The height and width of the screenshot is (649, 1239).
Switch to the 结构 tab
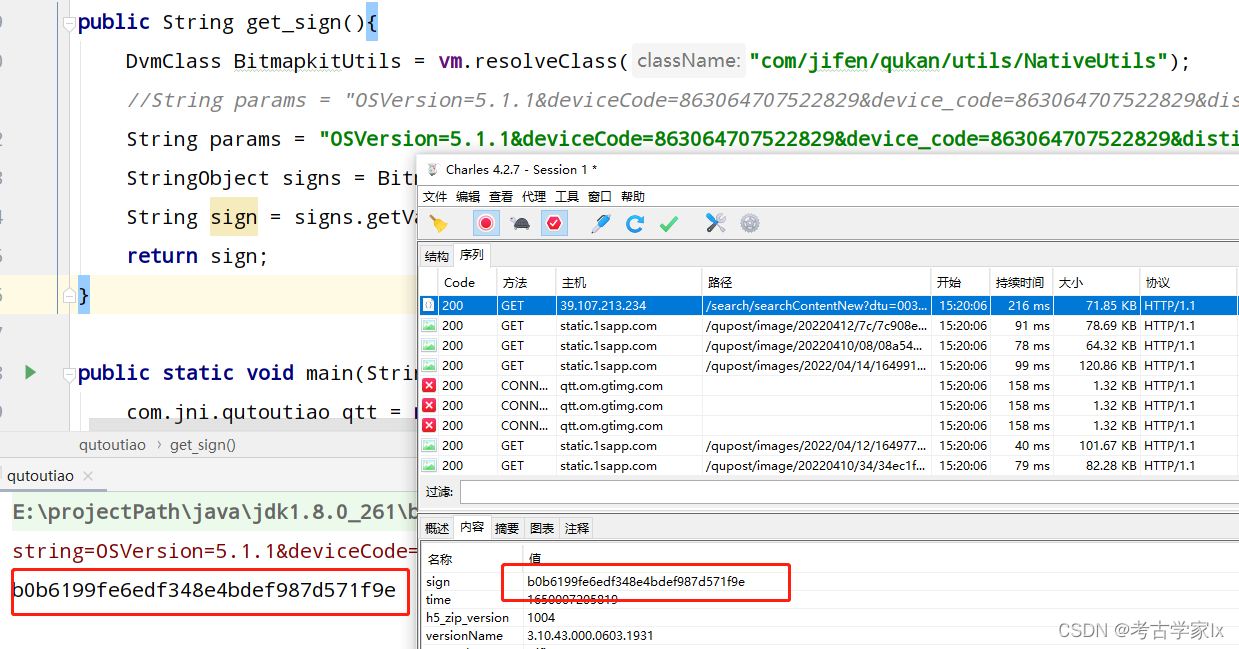(x=437, y=256)
